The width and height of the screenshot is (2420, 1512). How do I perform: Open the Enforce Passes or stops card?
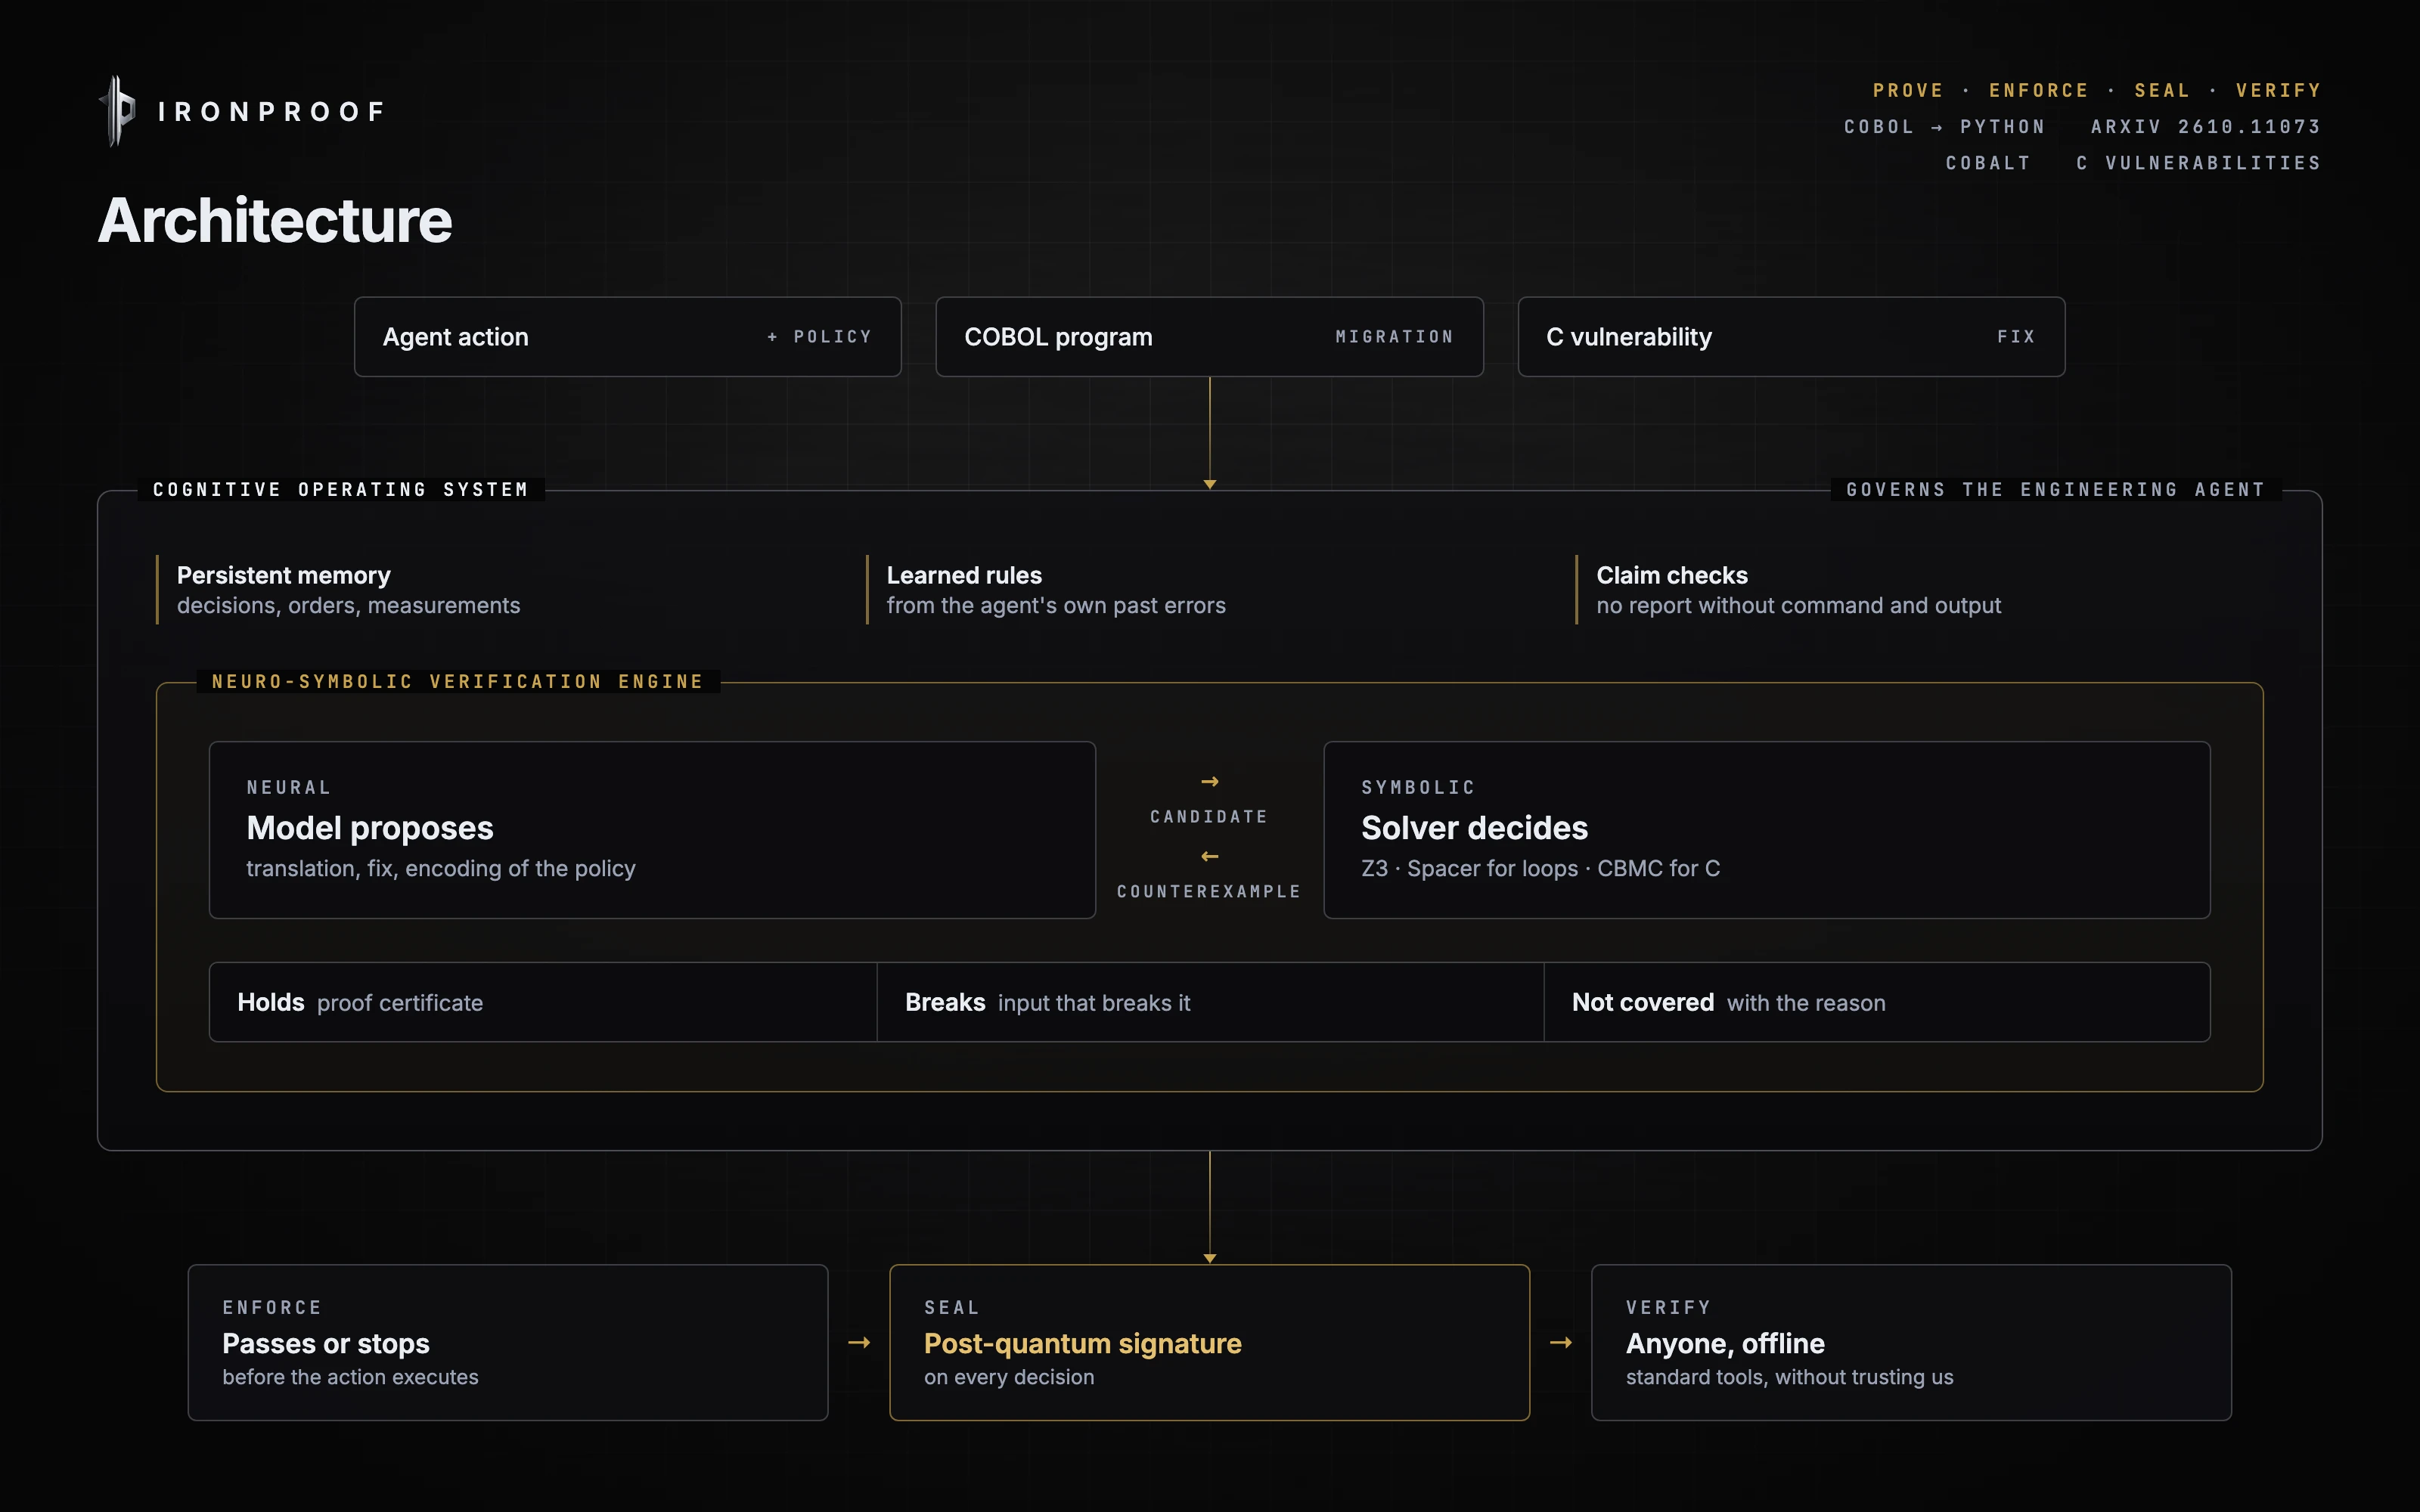(508, 1343)
